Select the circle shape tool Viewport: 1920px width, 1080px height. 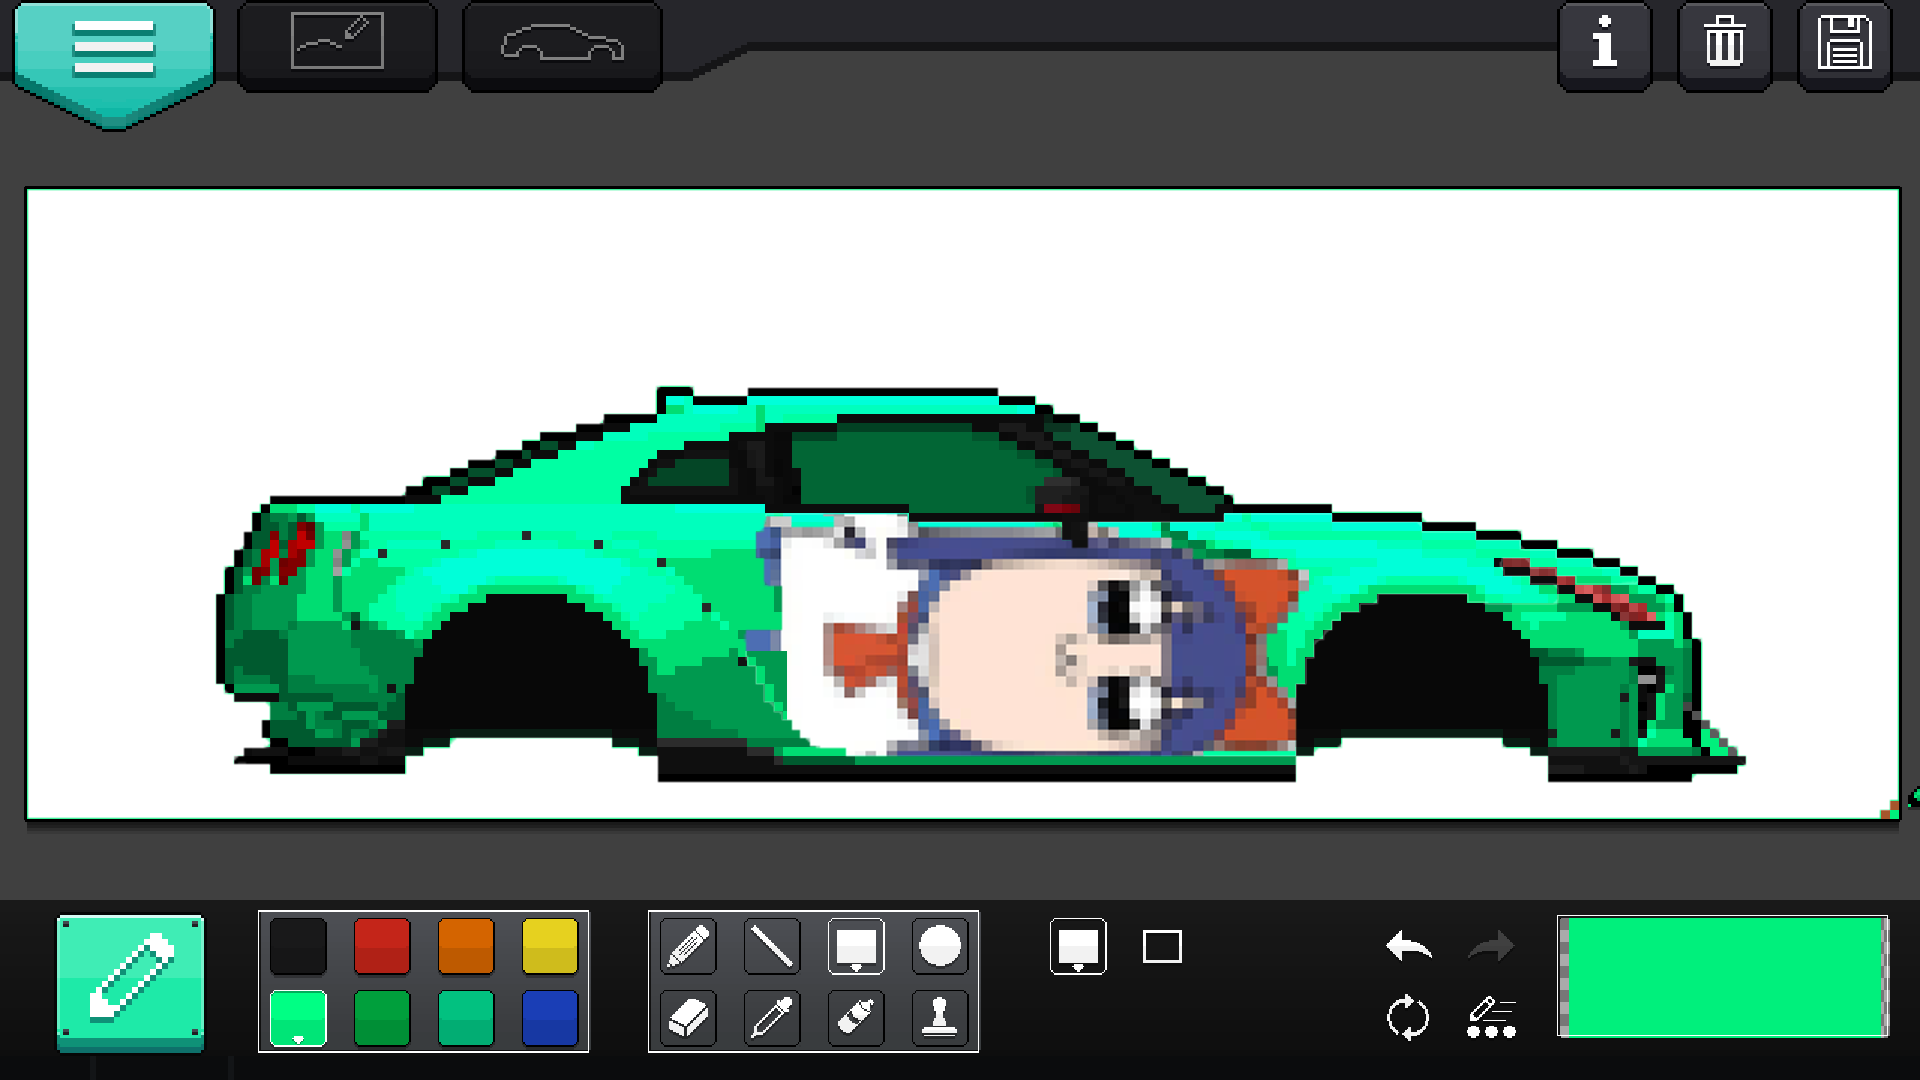pos(940,946)
